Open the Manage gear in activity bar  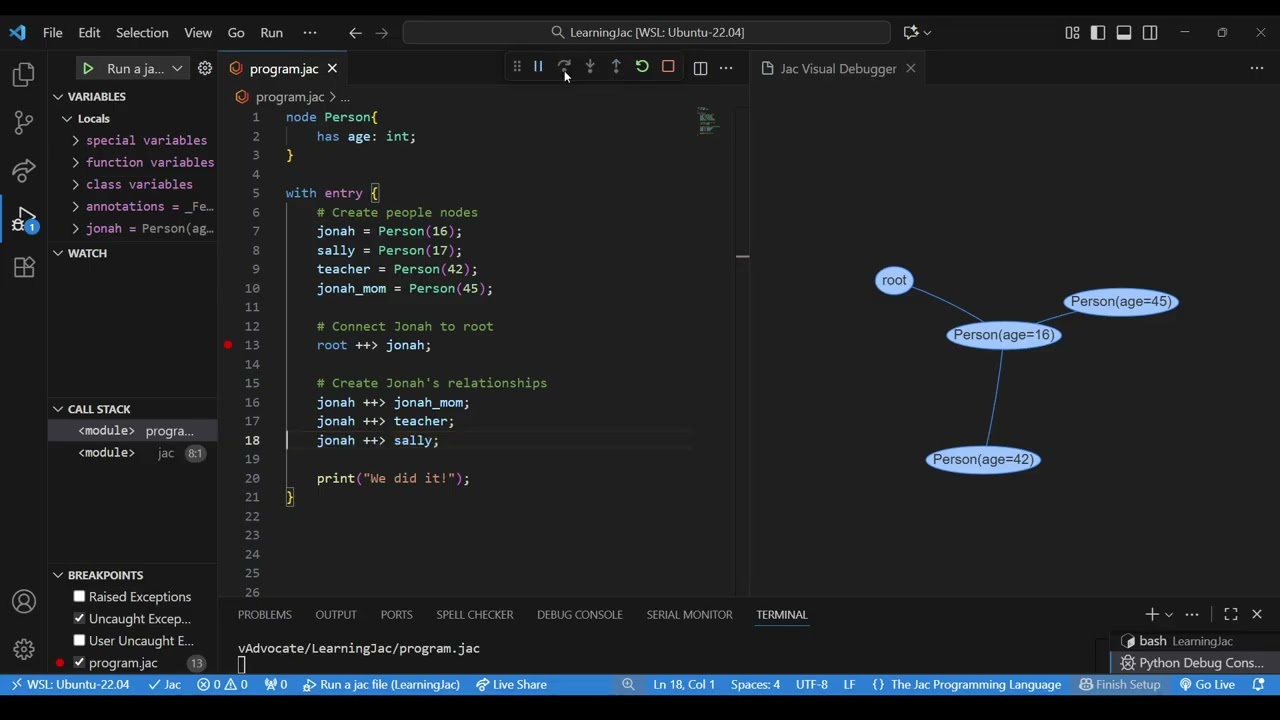24,649
